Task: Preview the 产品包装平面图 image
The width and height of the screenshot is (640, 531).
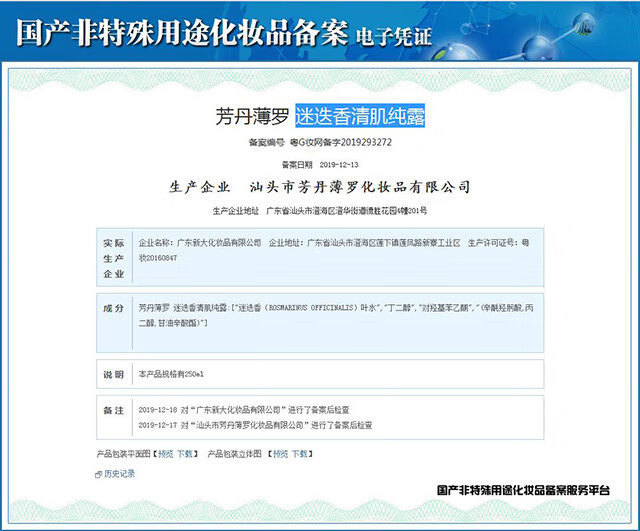Action: pyautogui.click(x=166, y=454)
